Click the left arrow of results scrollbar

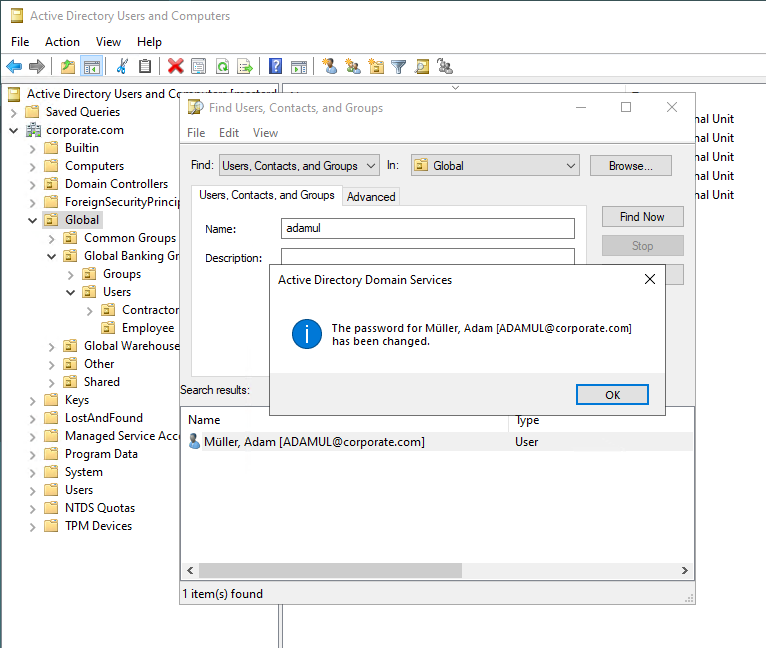190,570
